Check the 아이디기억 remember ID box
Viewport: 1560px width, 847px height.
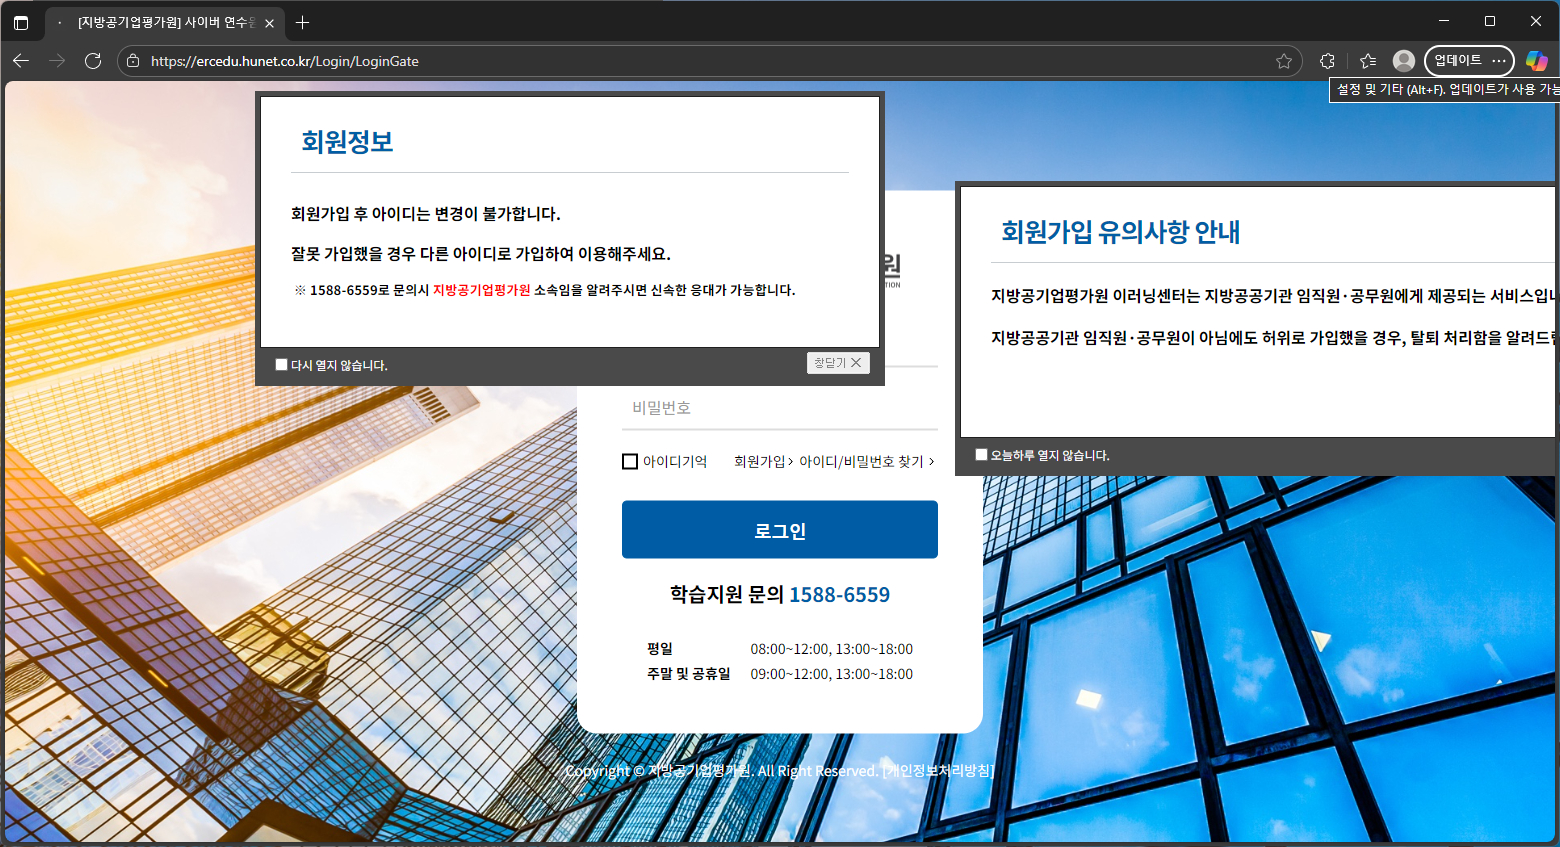coord(630,461)
